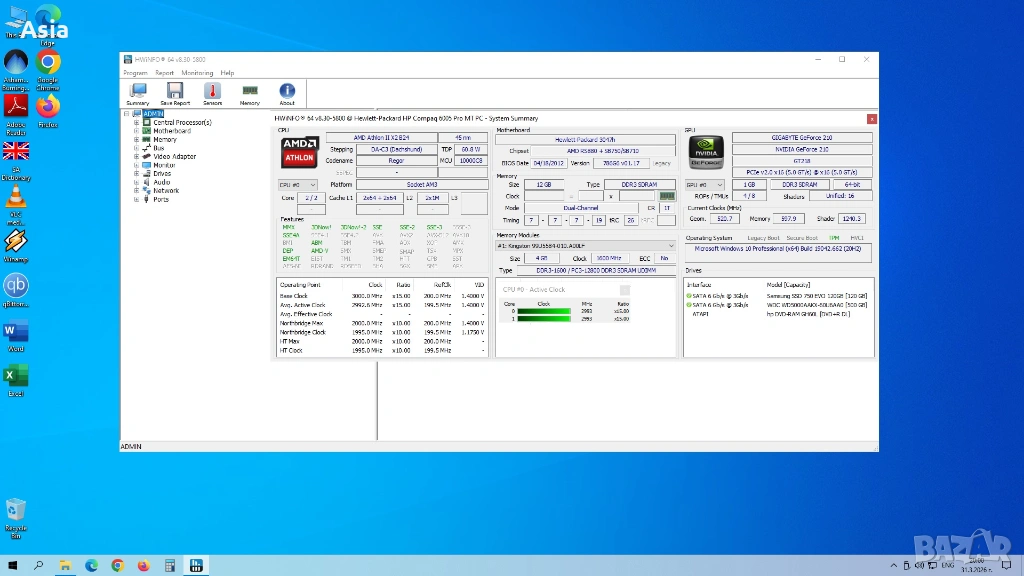Open the CPU #0 selector dropdown
This screenshot has width=1024, height=576.
[x=298, y=185]
